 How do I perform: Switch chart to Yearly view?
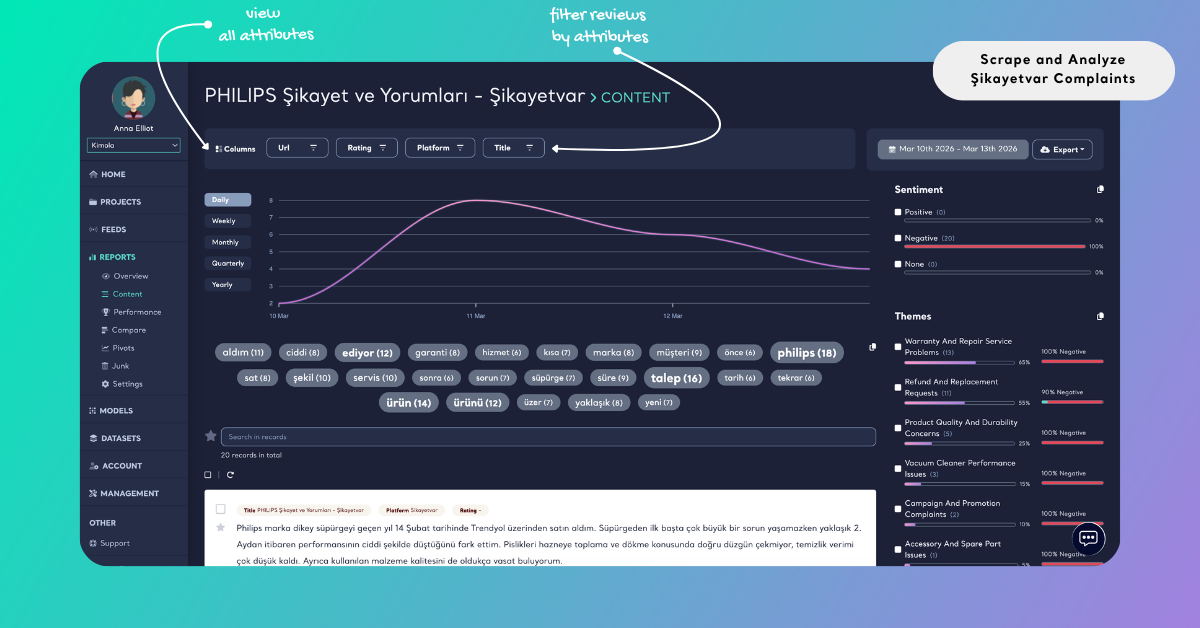tap(228, 284)
